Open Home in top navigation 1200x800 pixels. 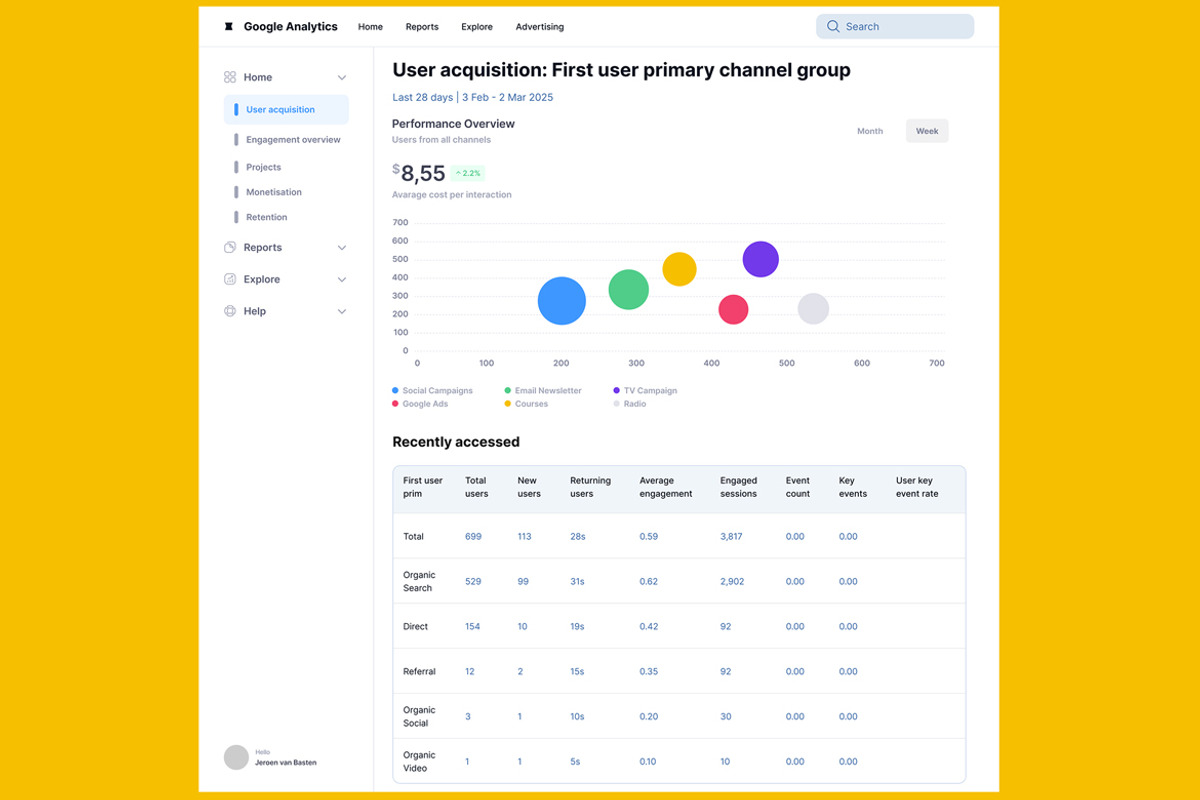pos(370,27)
